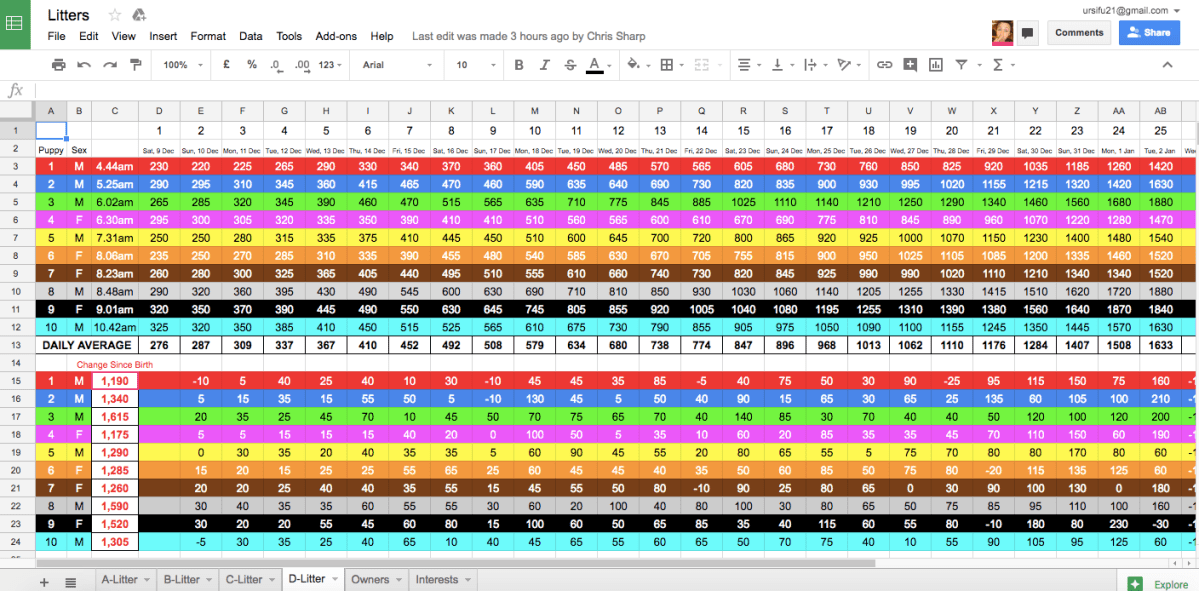
Task: Click the Print icon in toolbar
Action: tap(59, 65)
